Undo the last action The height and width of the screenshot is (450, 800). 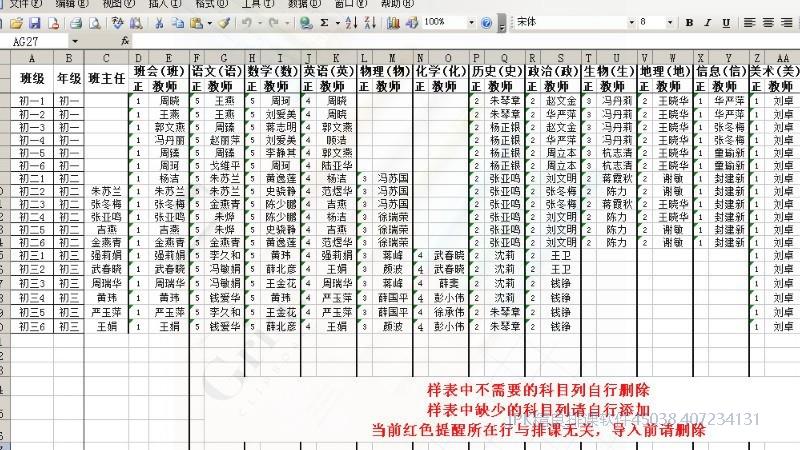[x=247, y=23]
